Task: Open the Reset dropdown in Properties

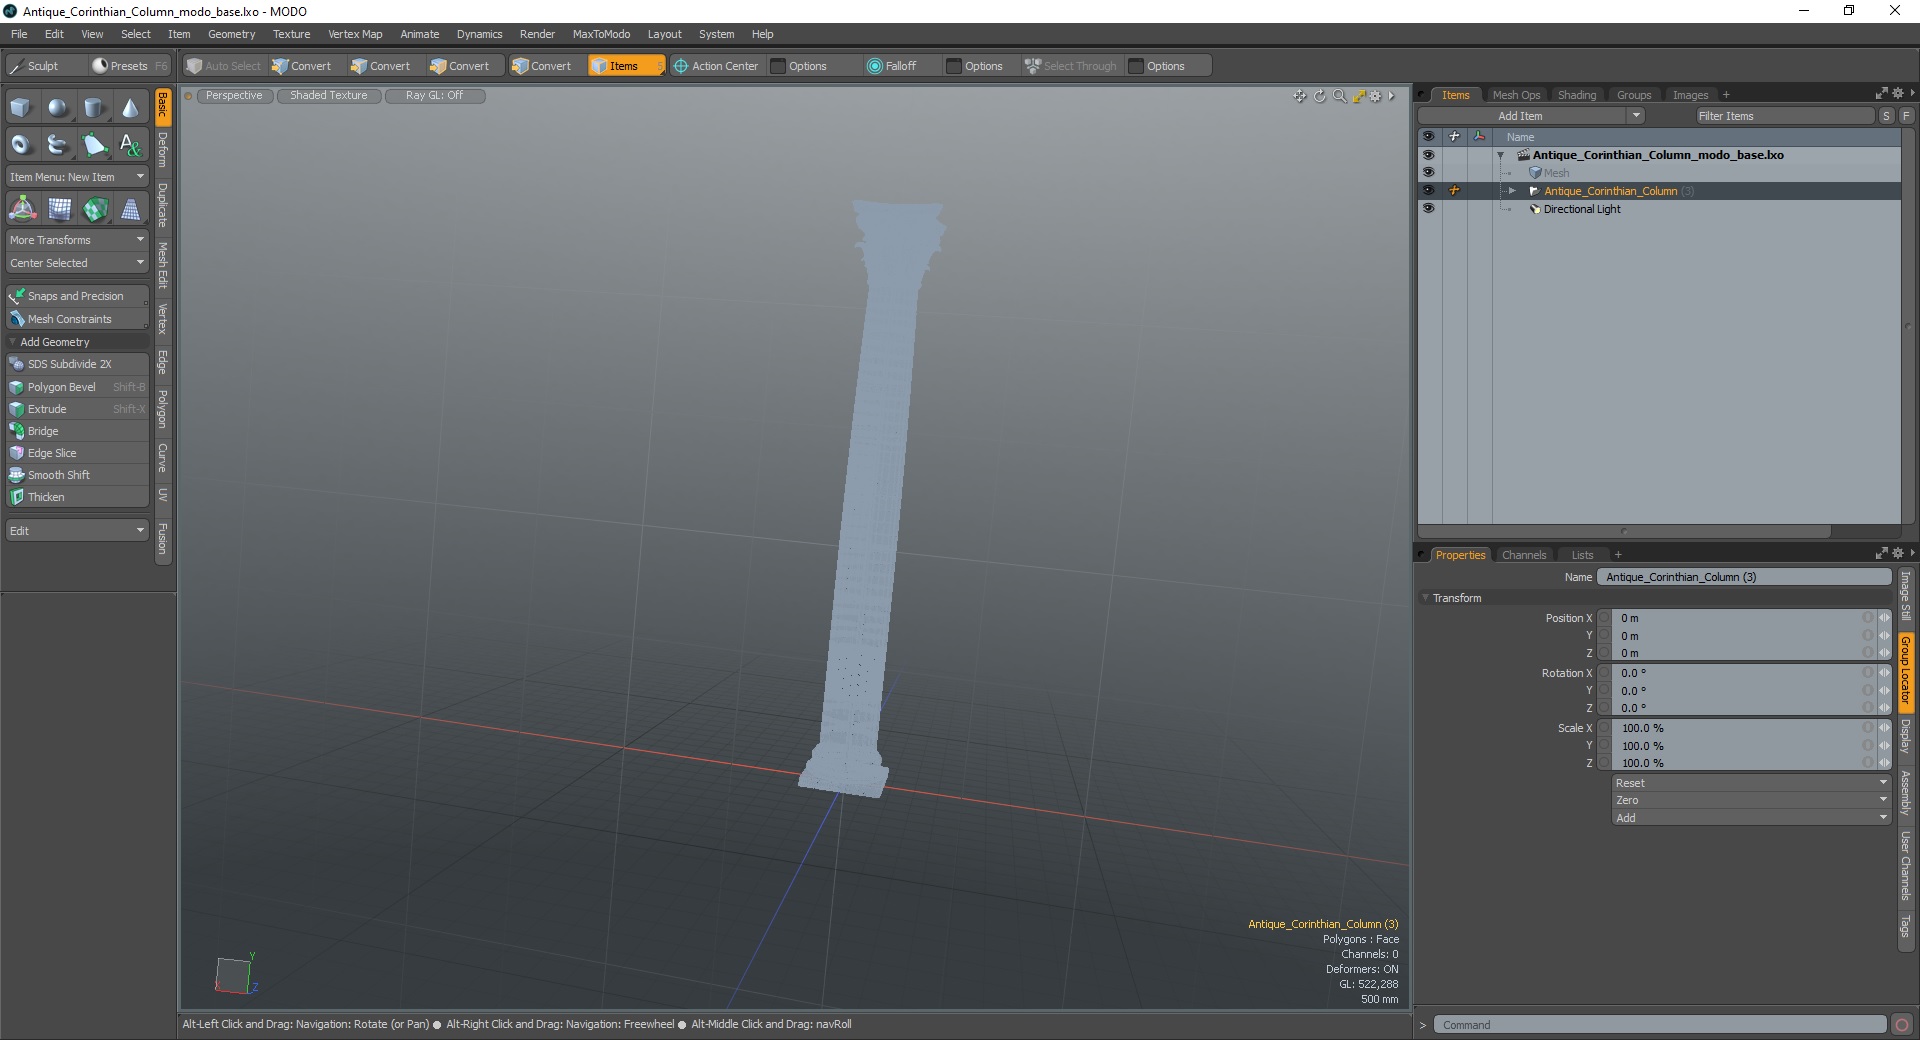Action: [1750, 783]
